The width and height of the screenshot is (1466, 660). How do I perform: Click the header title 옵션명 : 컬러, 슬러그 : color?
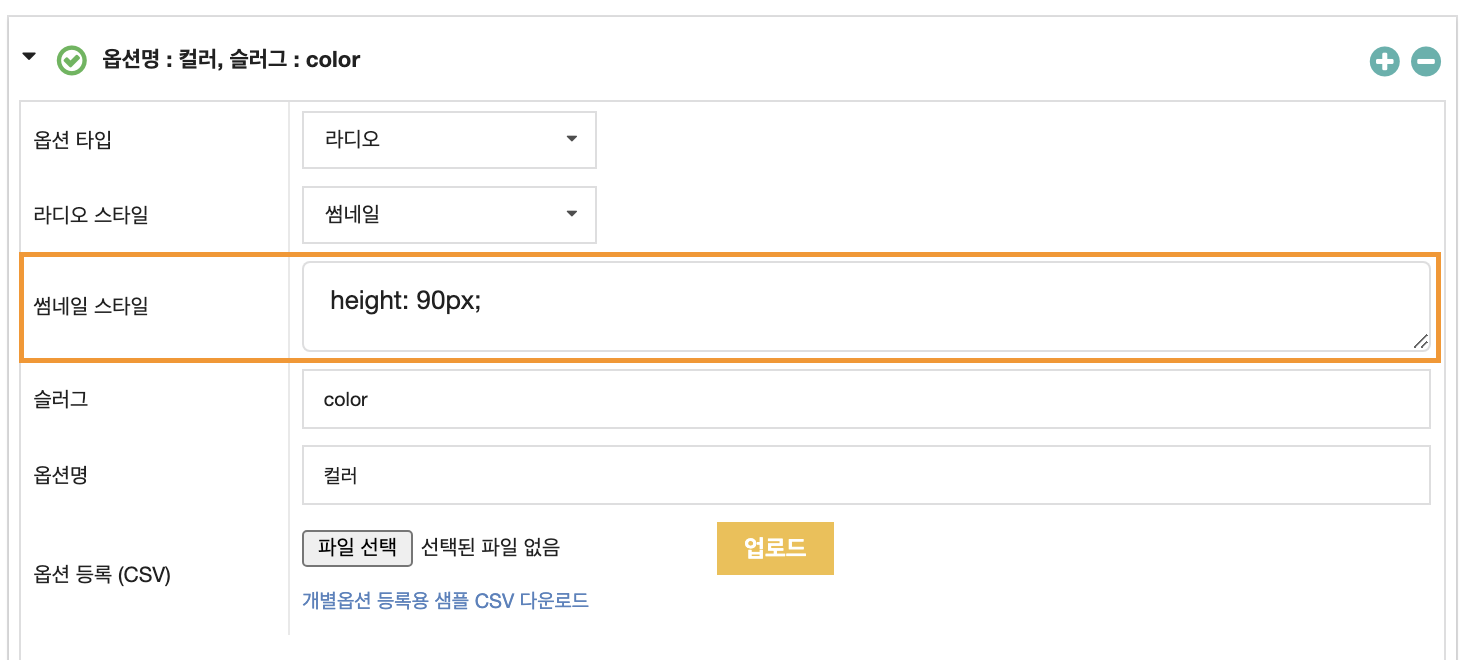click(x=231, y=60)
